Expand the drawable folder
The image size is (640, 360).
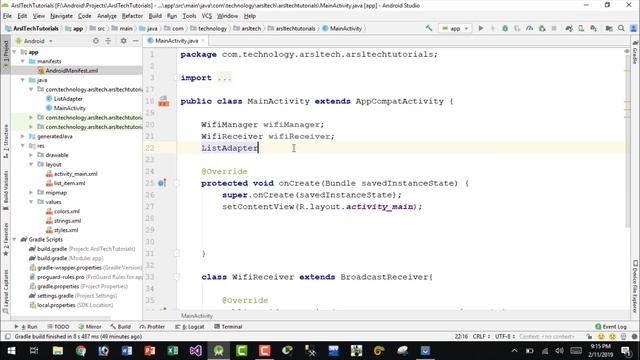31,155
